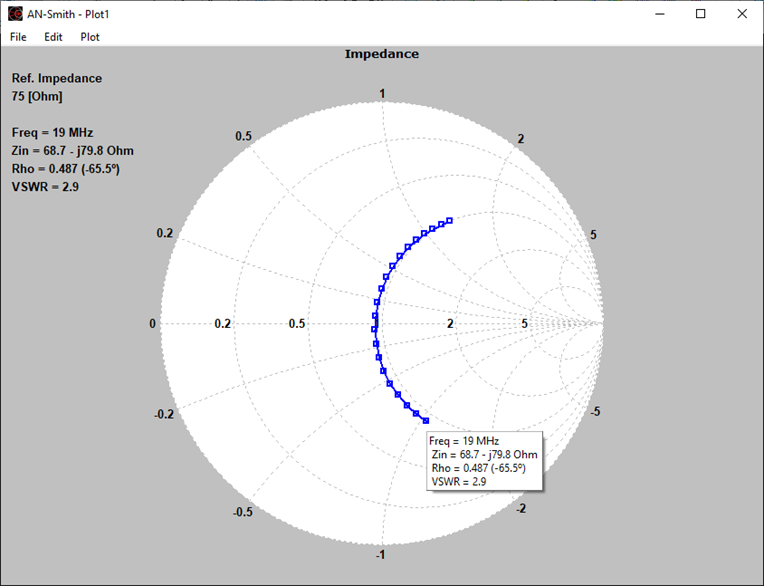Click the reactance label '-2' at lower right
Image resolution: width=764 pixels, height=586 pixels.
click(x=521, y=509)
